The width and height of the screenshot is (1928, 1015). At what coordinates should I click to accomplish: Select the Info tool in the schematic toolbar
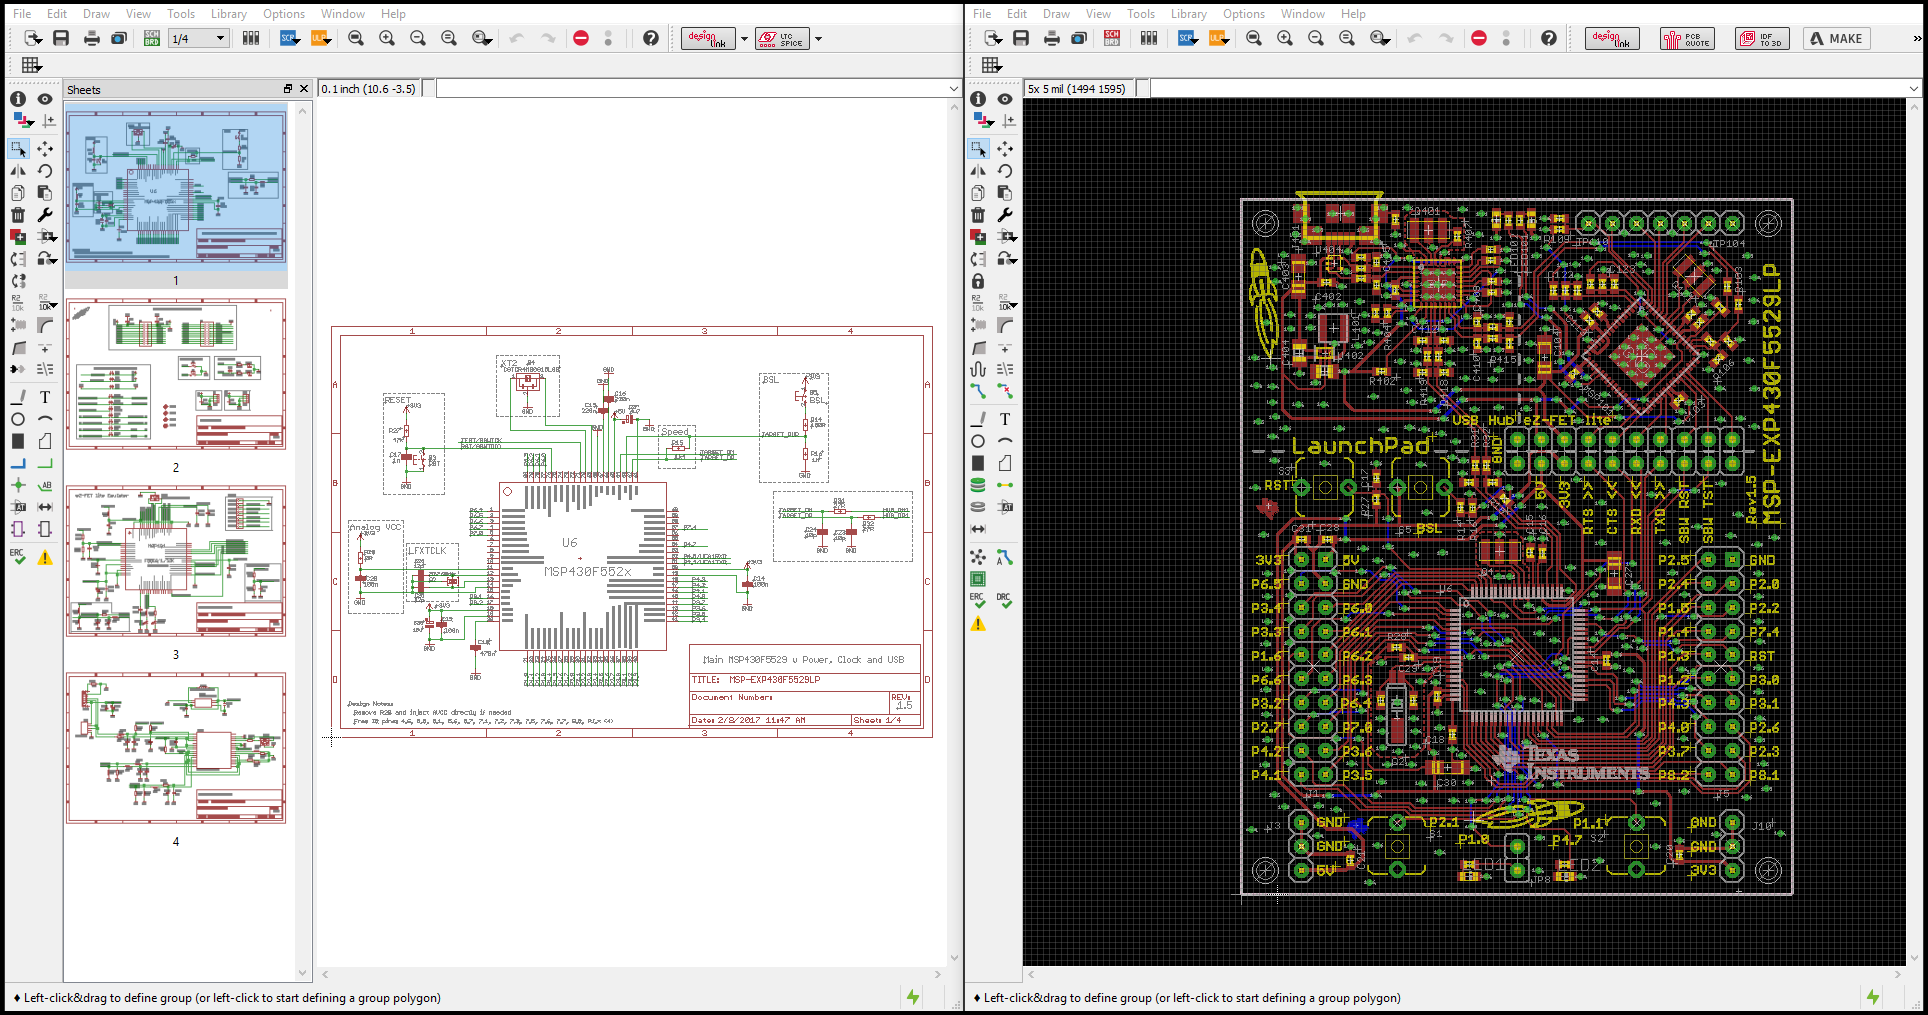pos(18,99)
